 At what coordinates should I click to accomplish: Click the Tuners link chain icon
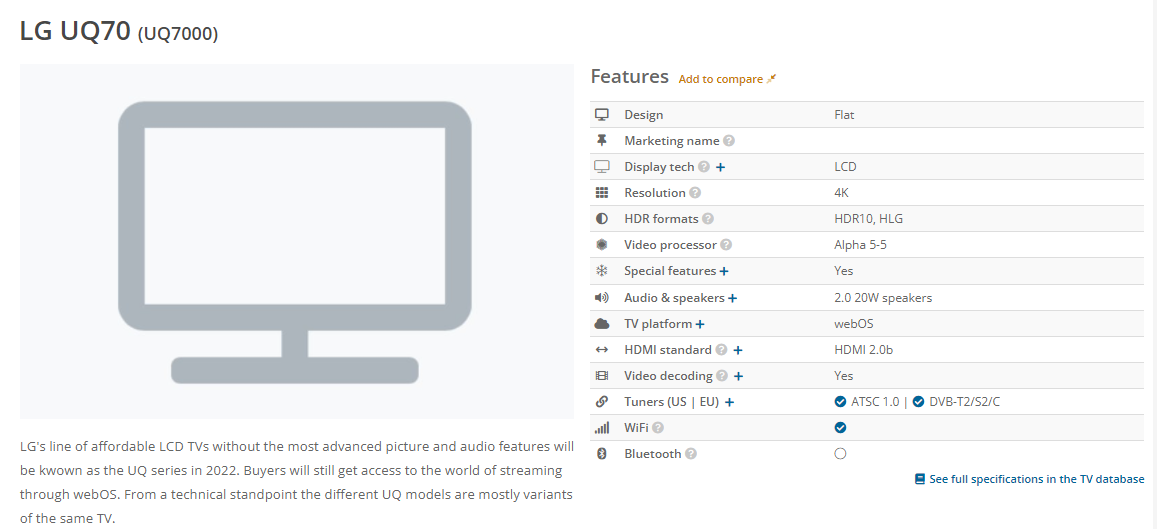click(x=601, y=402)
